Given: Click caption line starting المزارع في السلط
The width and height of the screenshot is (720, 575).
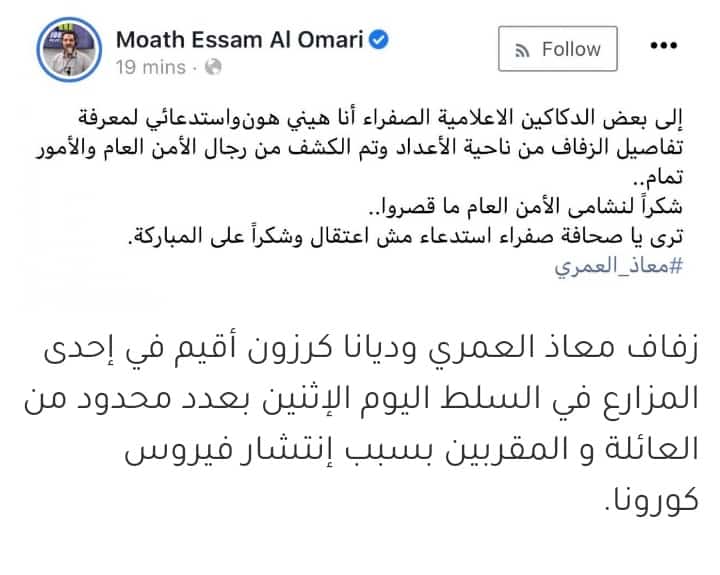Looking at the screenshot, I should click(361, 400).
